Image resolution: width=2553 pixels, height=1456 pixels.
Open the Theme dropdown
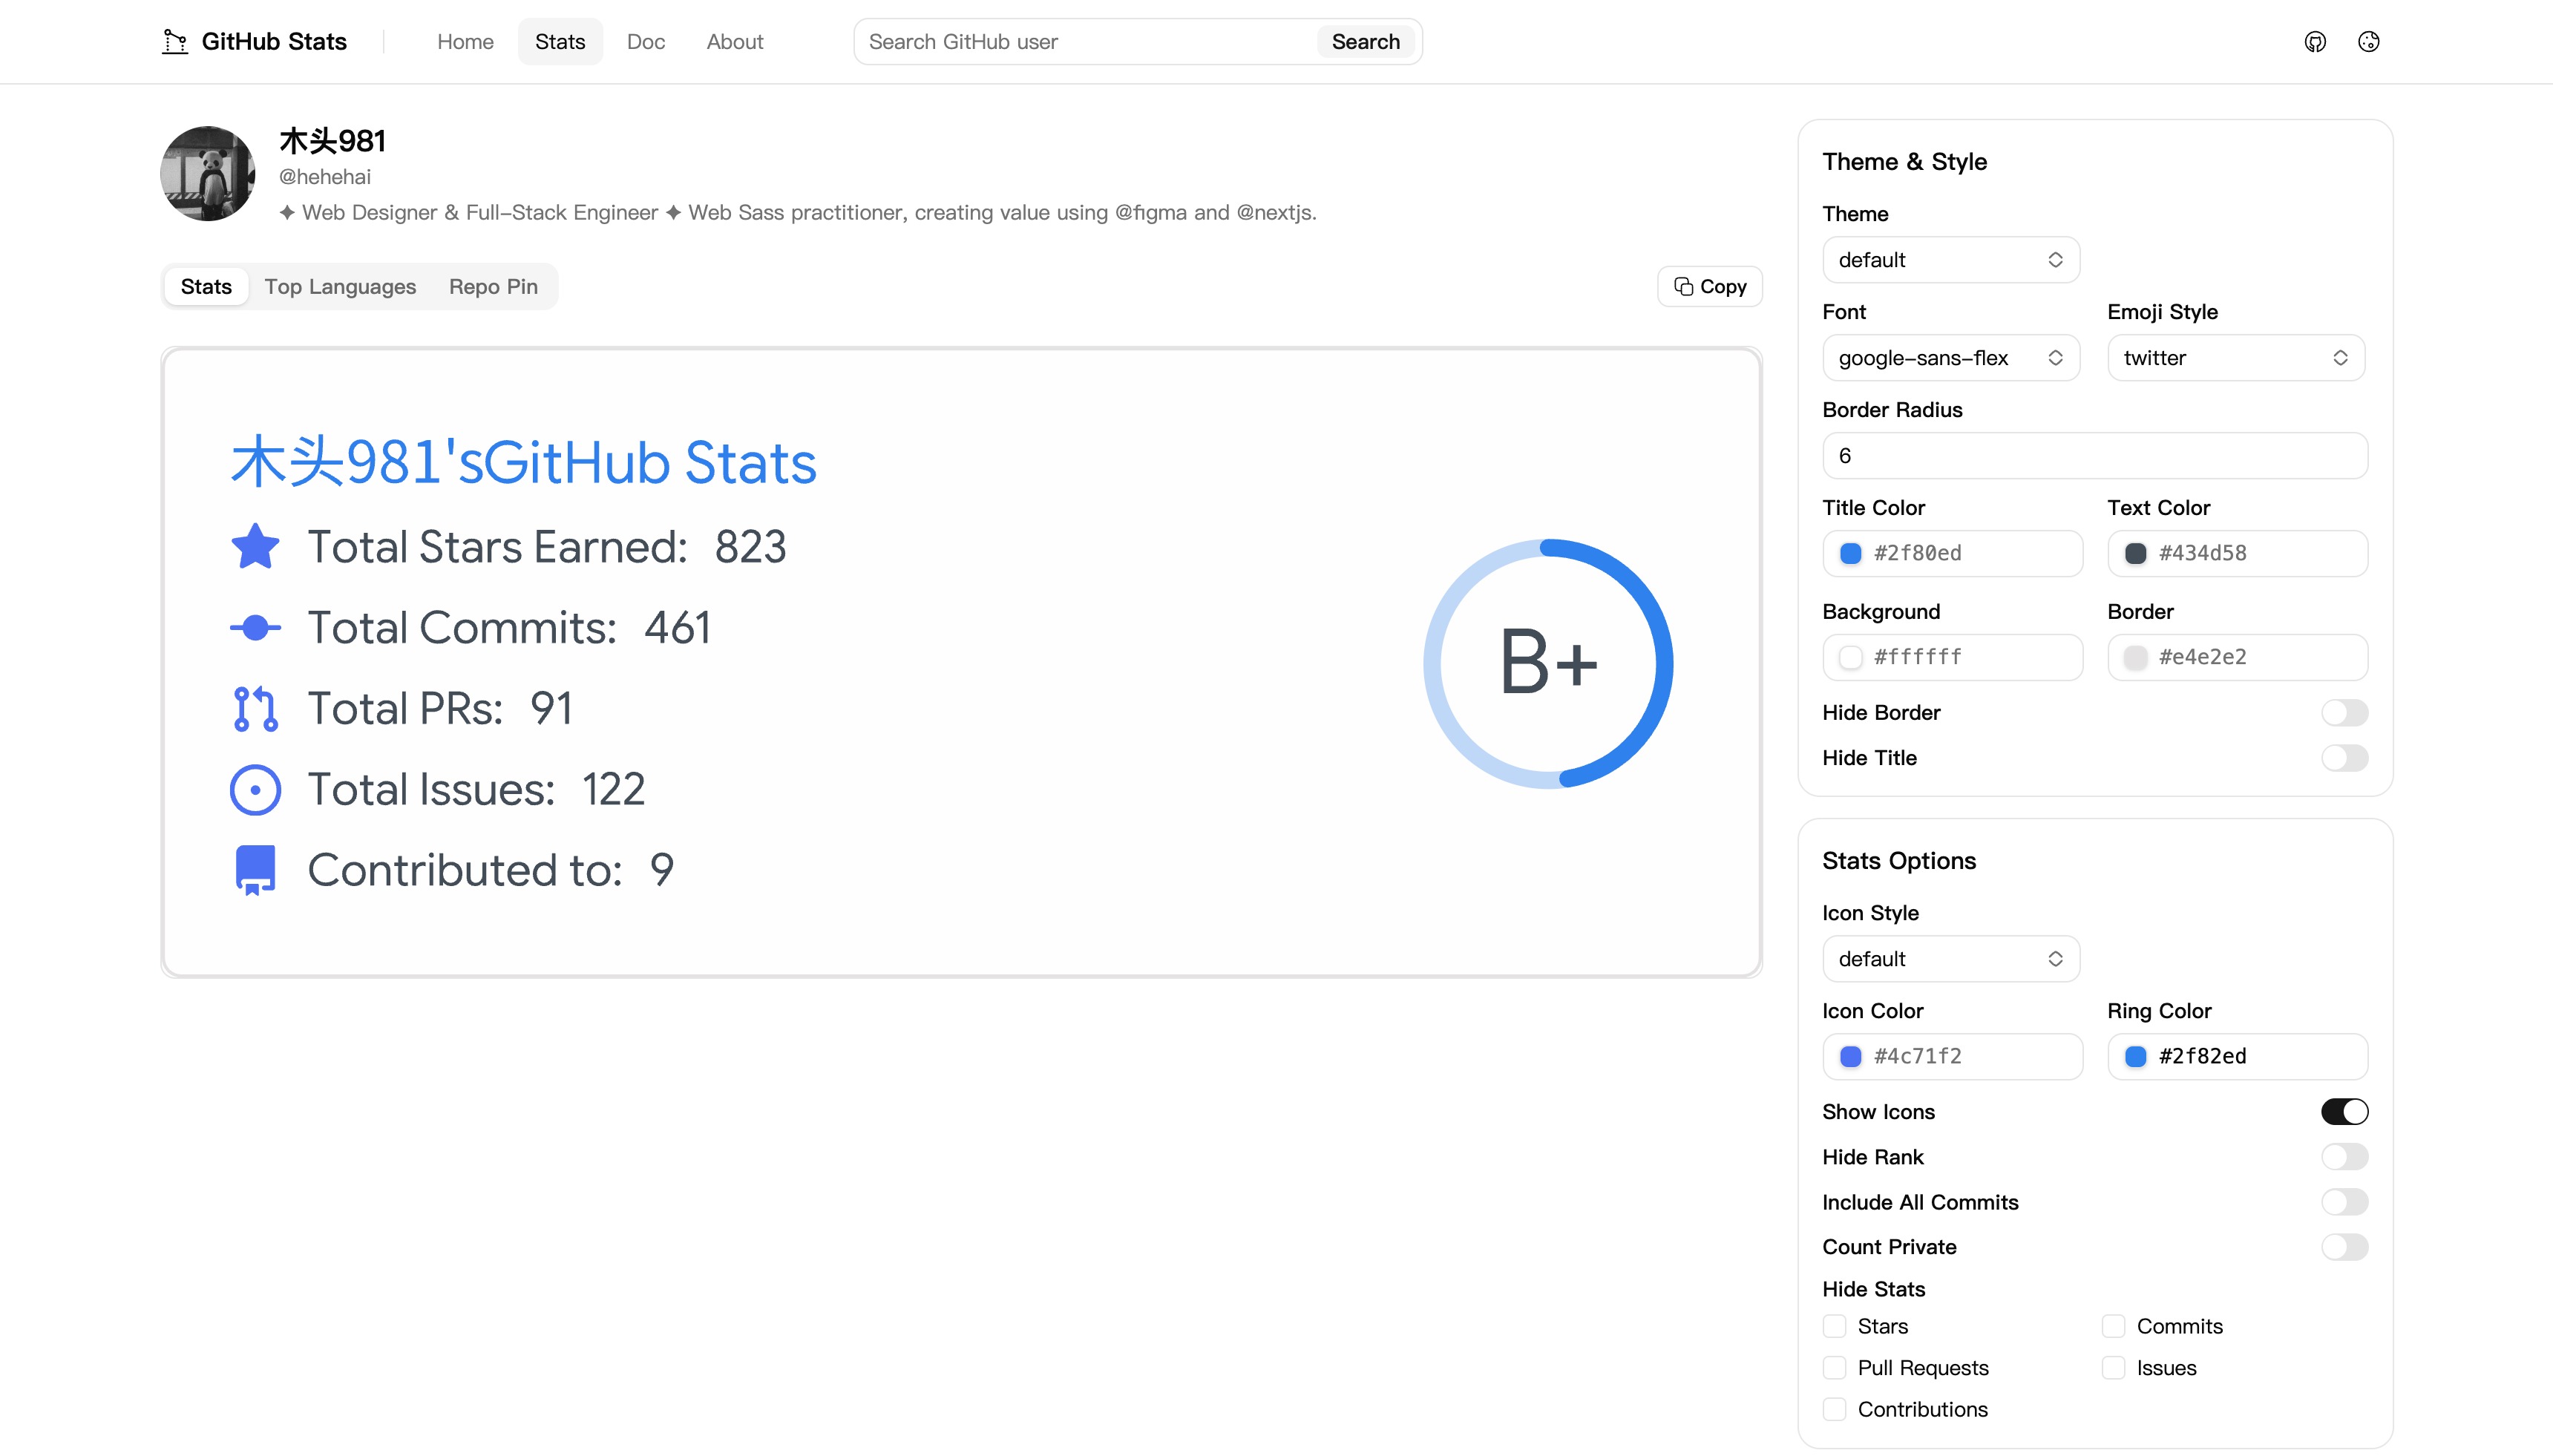coord(1951,259)
